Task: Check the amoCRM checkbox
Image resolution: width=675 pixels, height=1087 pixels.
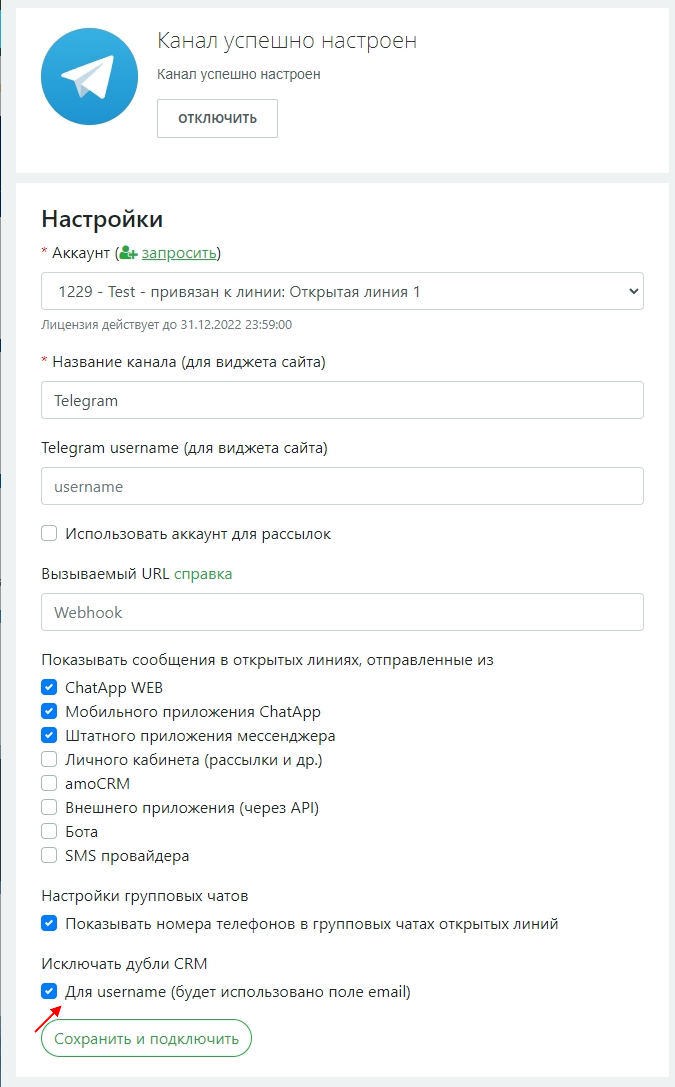Action: pyautogui.click(x=49, y=783)
